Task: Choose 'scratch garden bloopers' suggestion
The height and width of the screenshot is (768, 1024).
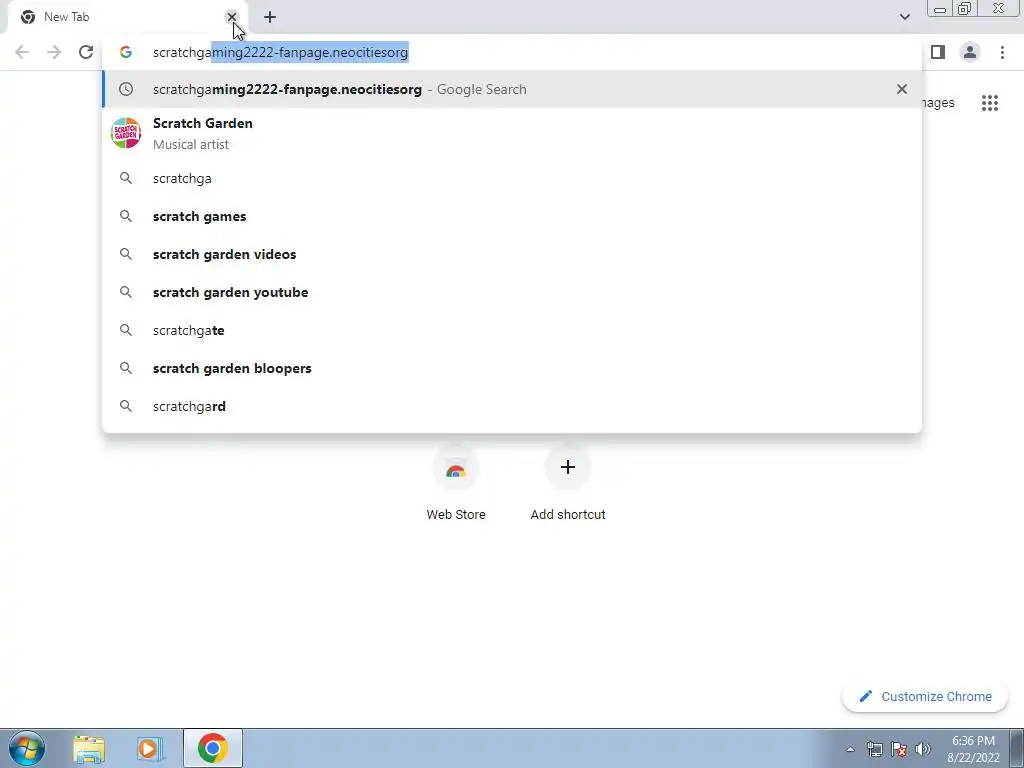Action: 512,368
